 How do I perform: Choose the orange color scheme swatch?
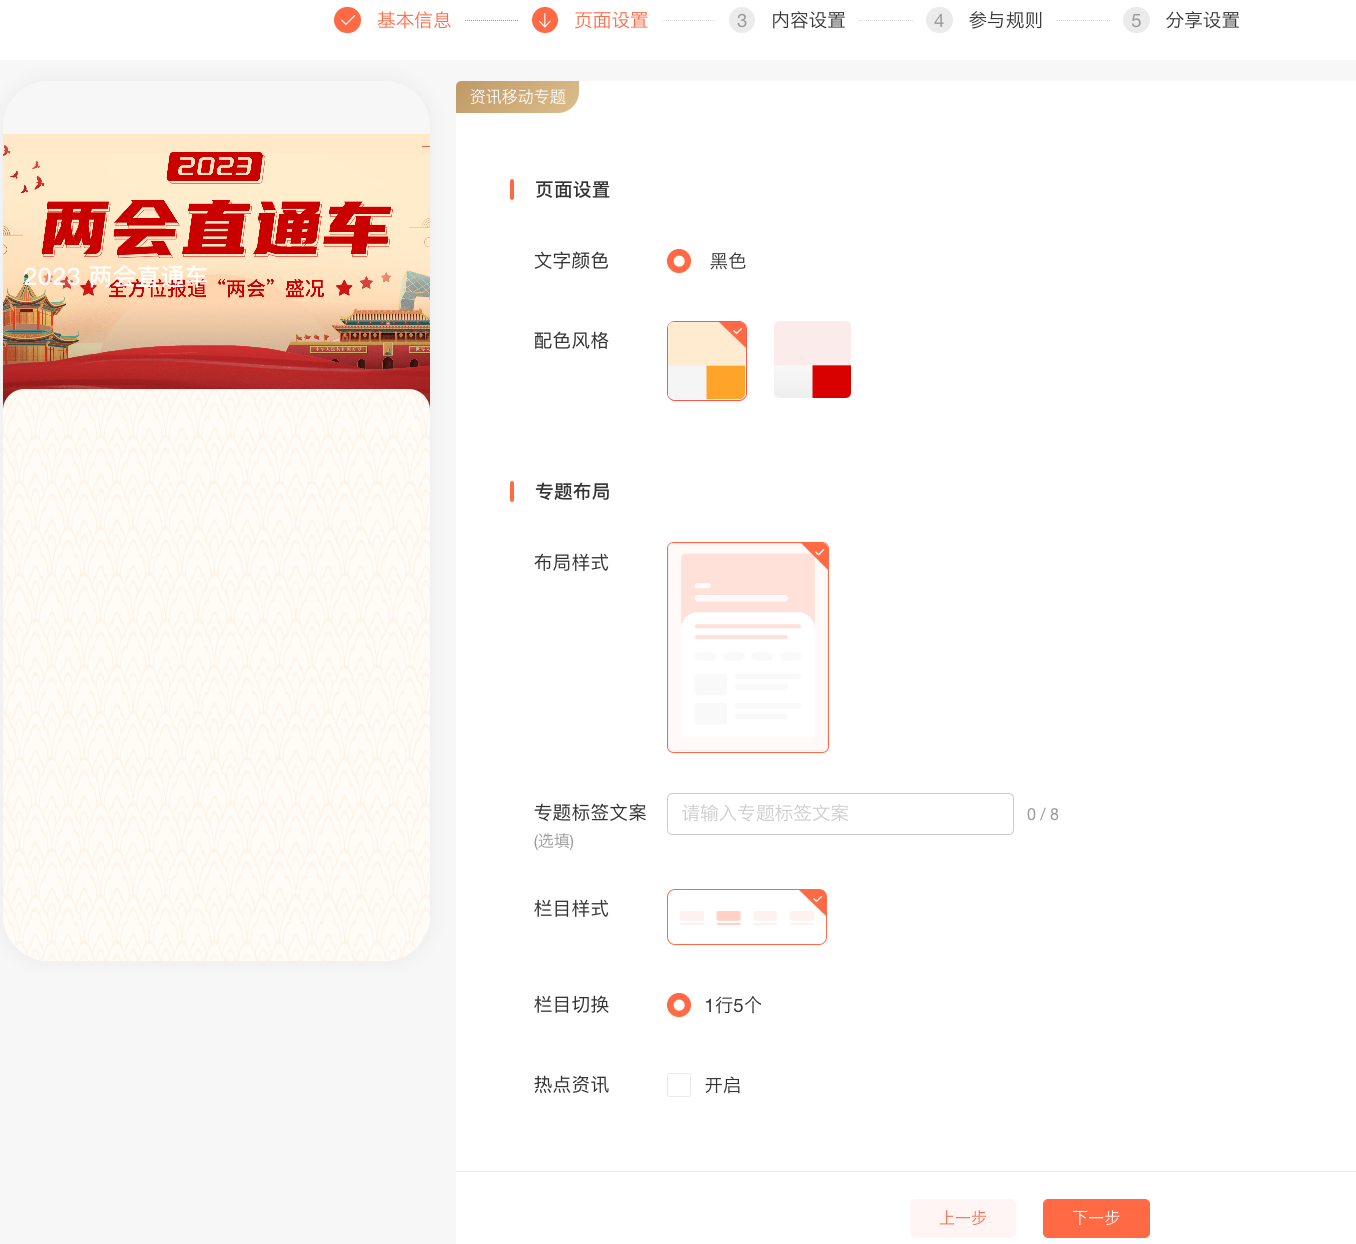pos(707,361)
